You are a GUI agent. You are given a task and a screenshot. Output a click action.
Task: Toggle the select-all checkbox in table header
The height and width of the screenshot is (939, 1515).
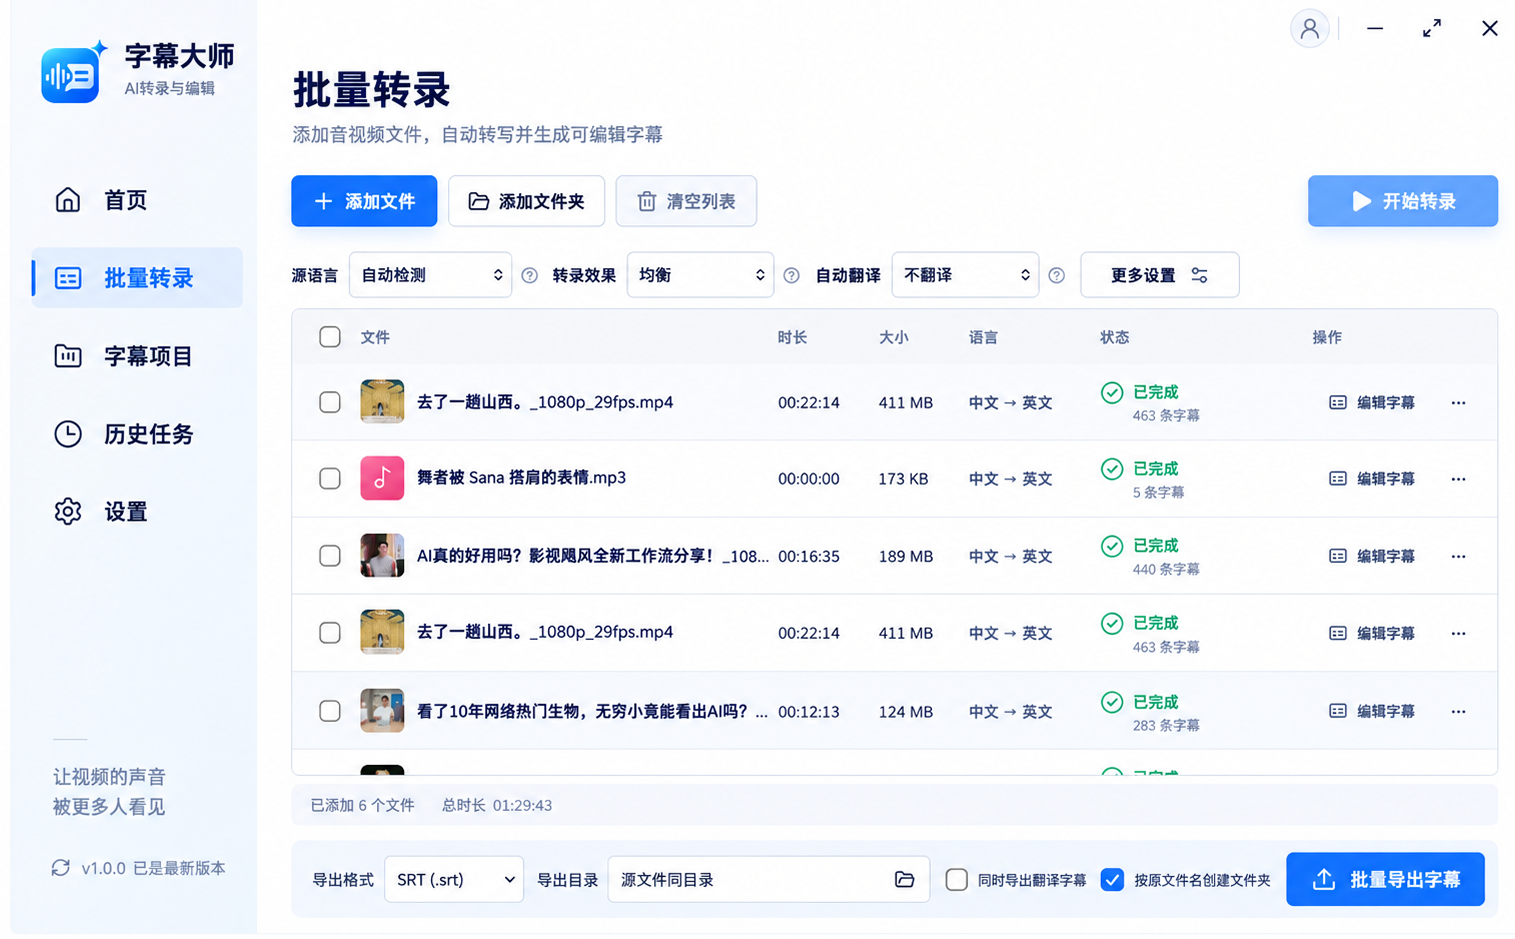pyautogui.click(x=330, y=337)
